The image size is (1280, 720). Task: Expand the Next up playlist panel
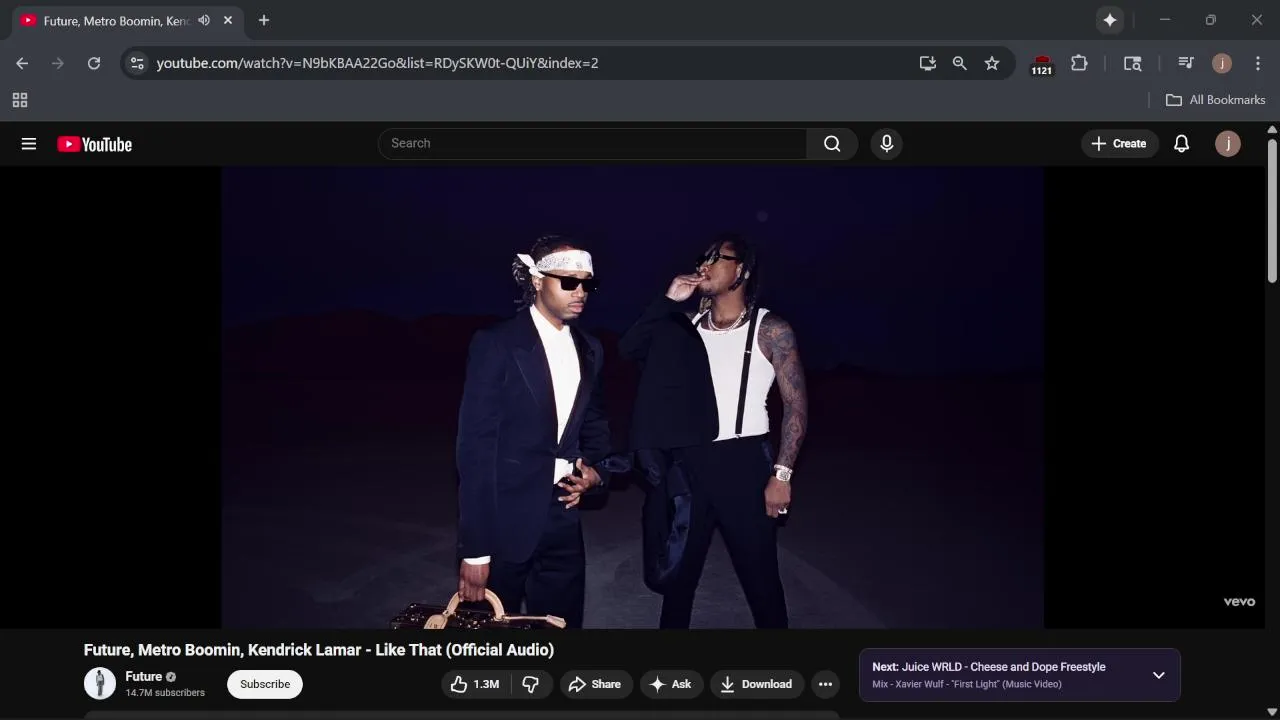[x=1158, y=675]
